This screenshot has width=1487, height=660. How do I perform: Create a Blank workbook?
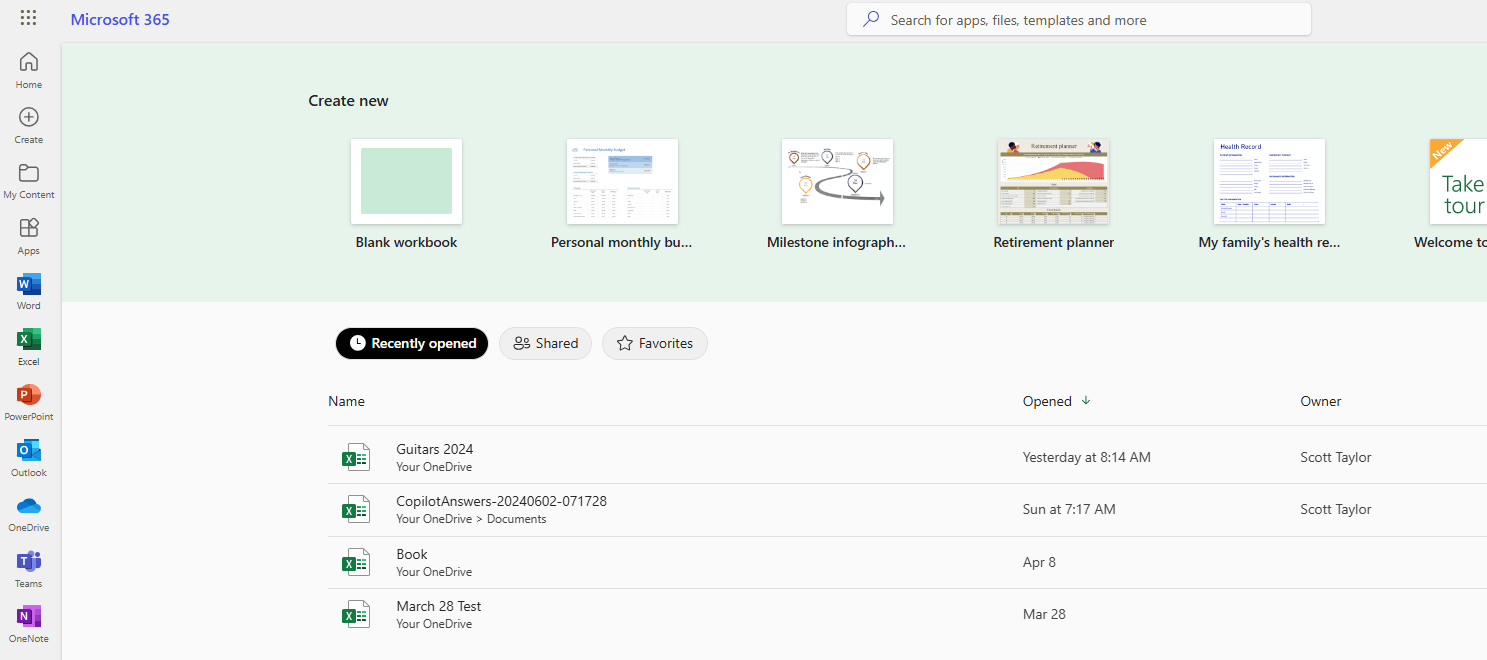[406, 181]
